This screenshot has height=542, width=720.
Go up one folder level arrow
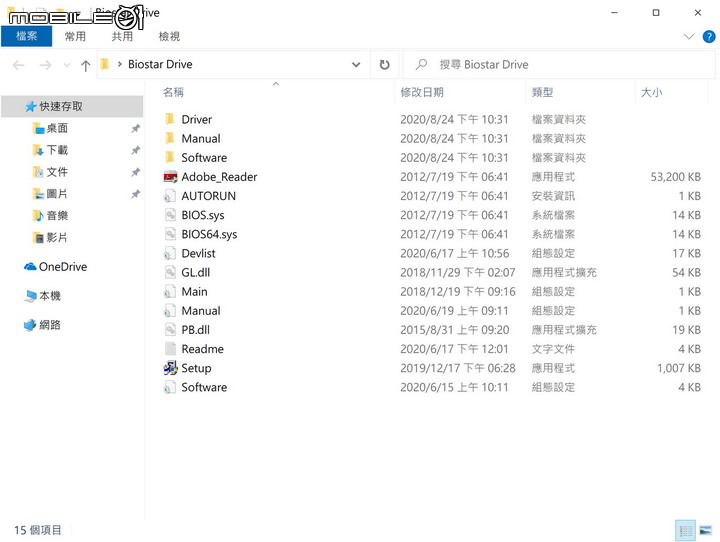coord(85,65)
